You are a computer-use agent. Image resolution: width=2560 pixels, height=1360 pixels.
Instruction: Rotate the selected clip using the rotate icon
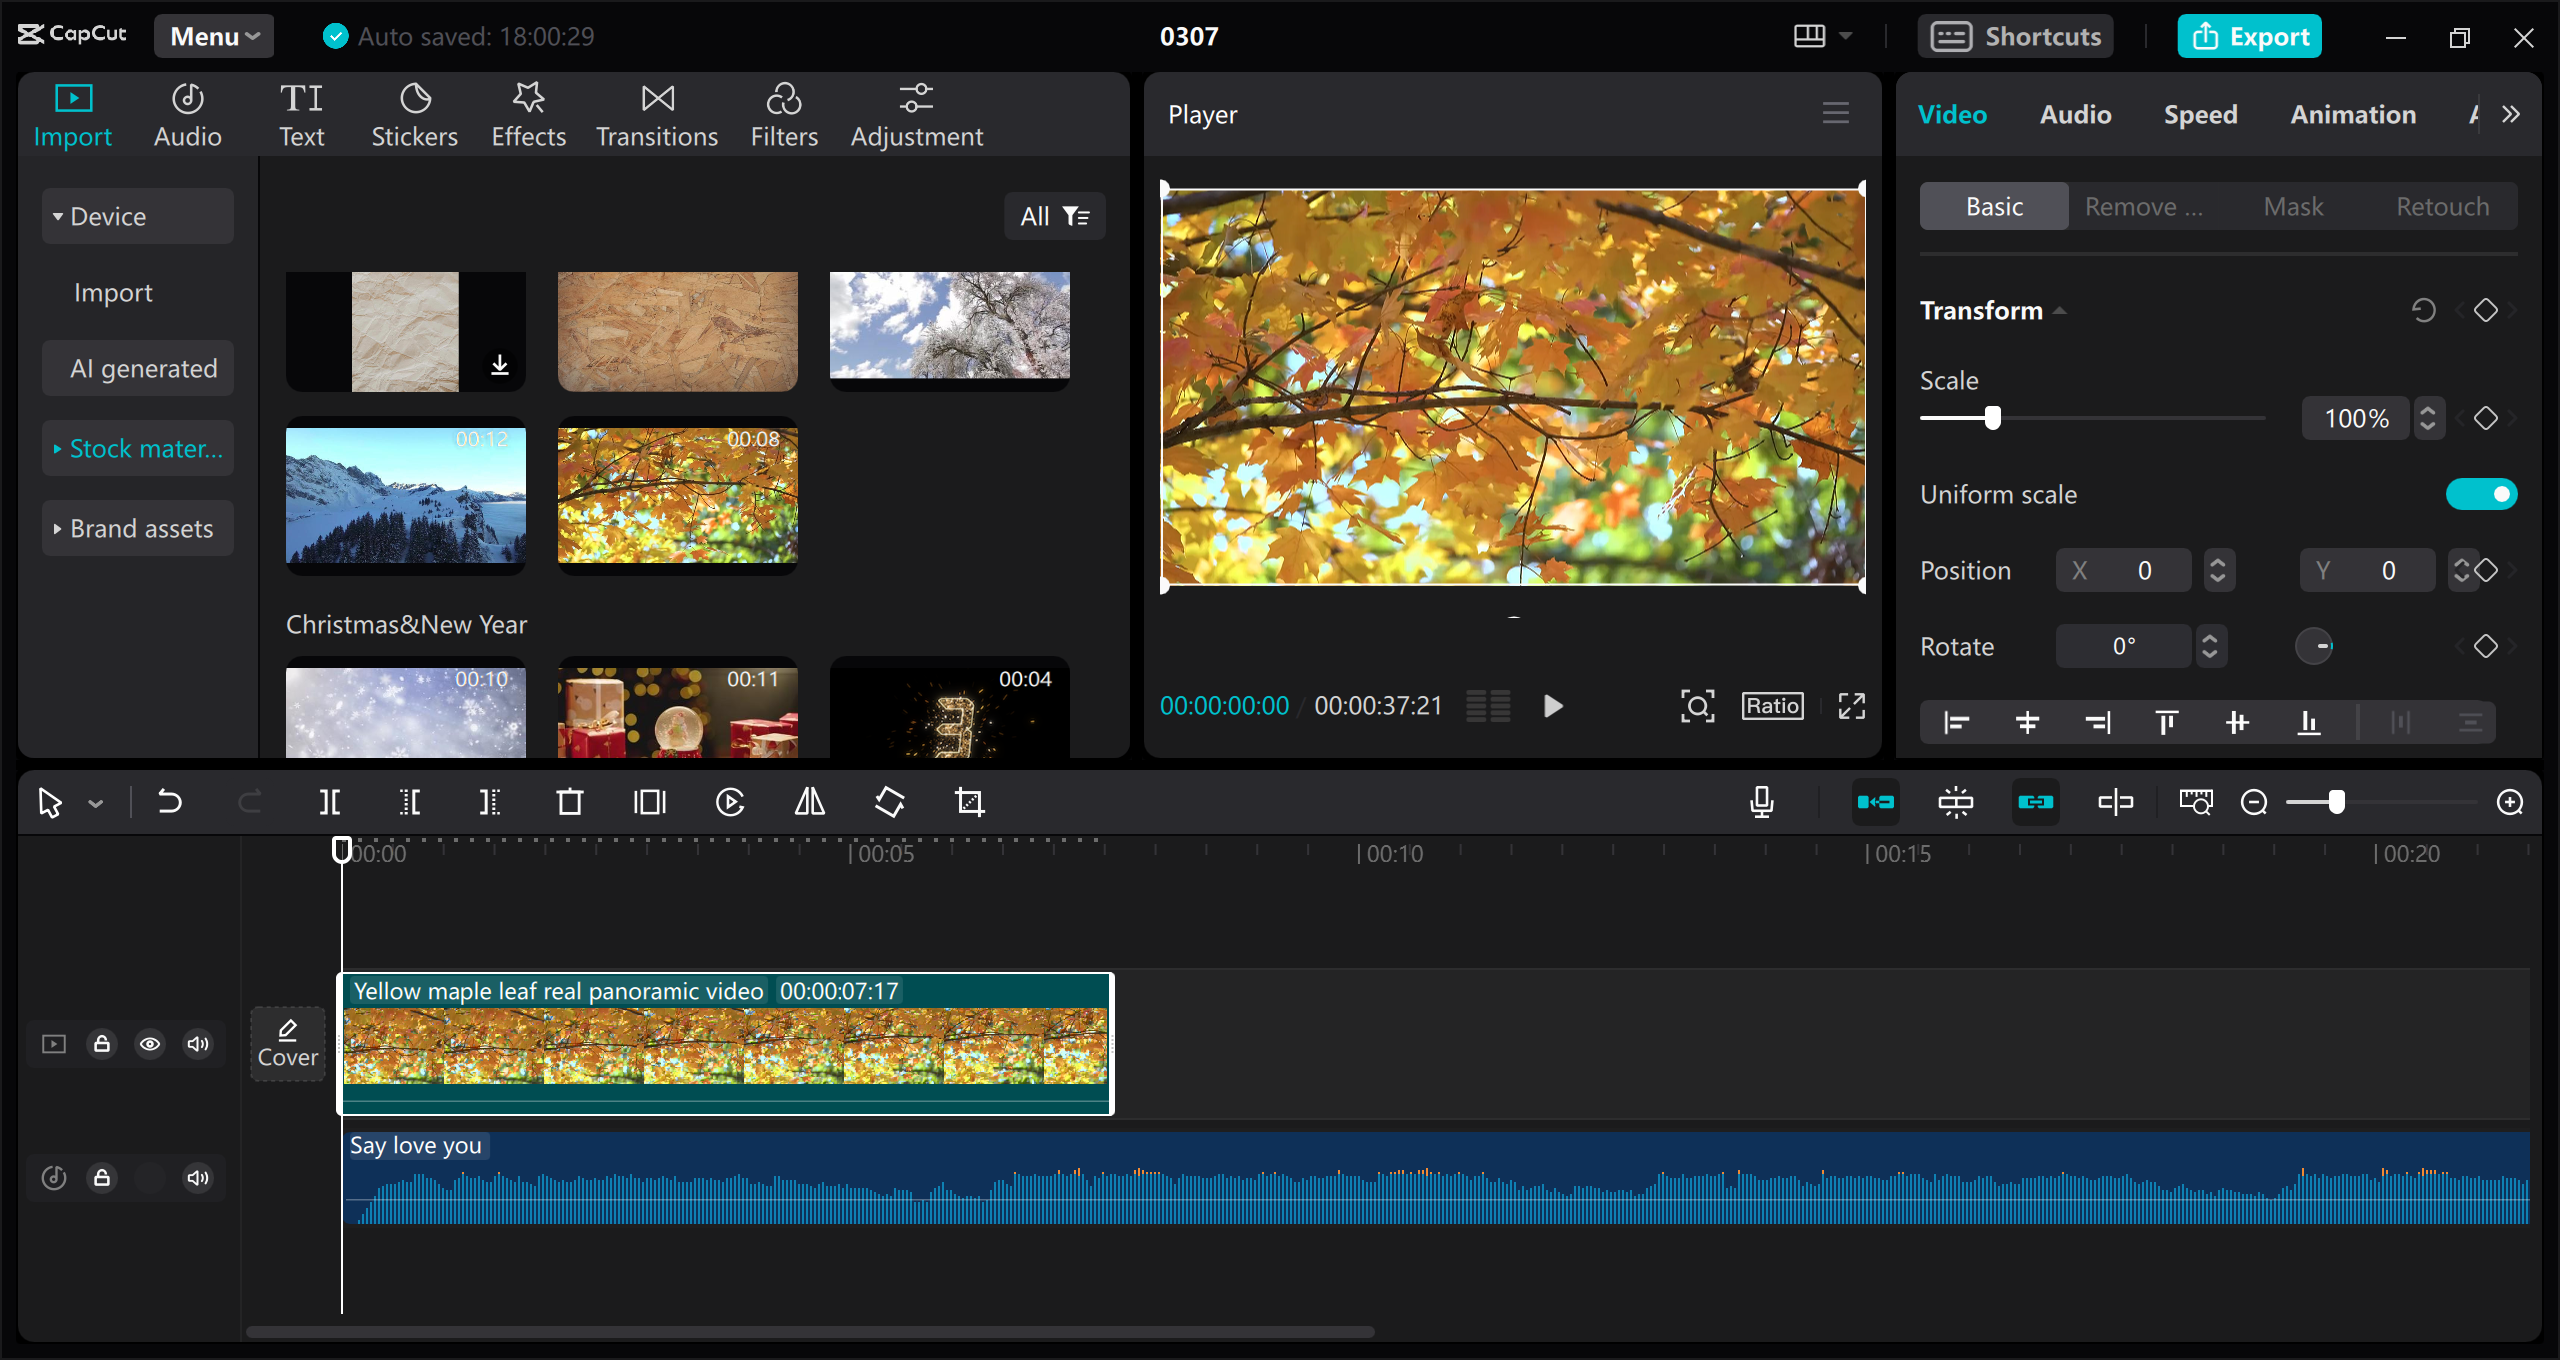point(889,801)
